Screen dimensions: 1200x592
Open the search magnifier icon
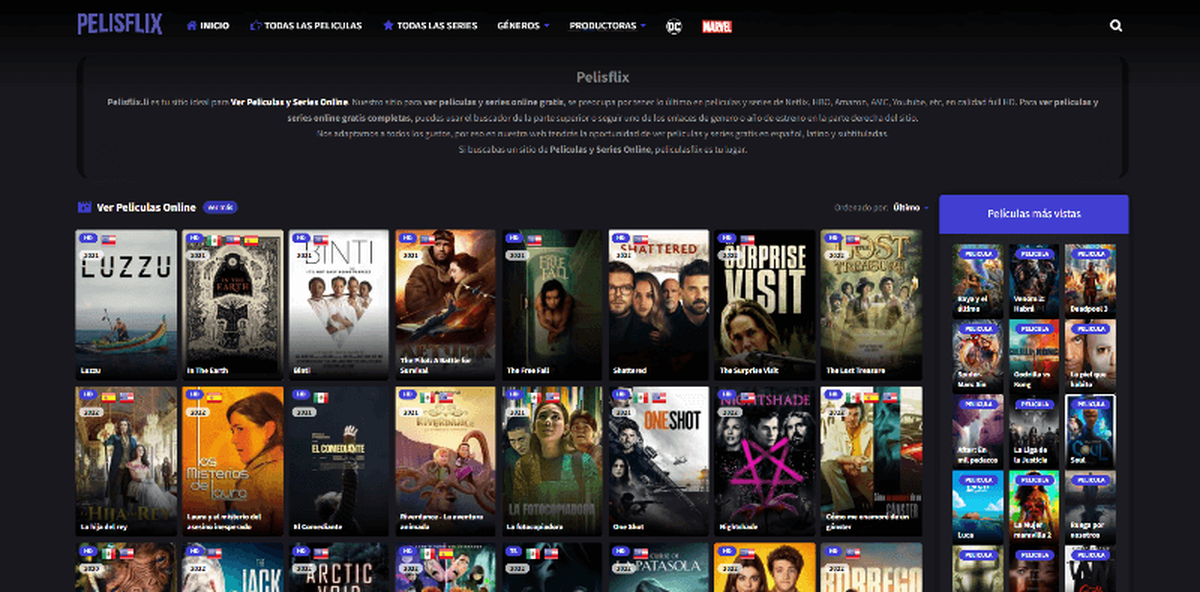click(1116, 26)
